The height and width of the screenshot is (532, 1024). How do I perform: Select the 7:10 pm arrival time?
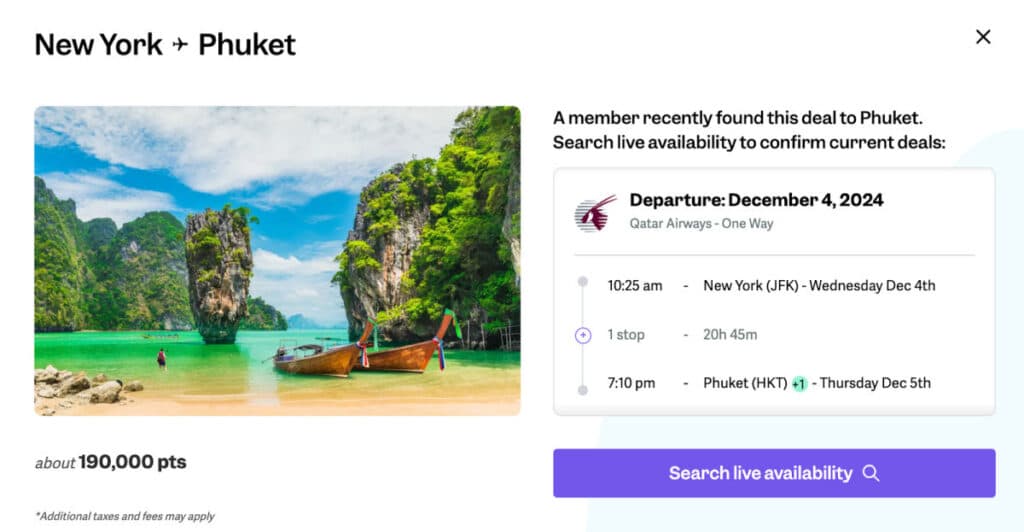coord(632,383)
